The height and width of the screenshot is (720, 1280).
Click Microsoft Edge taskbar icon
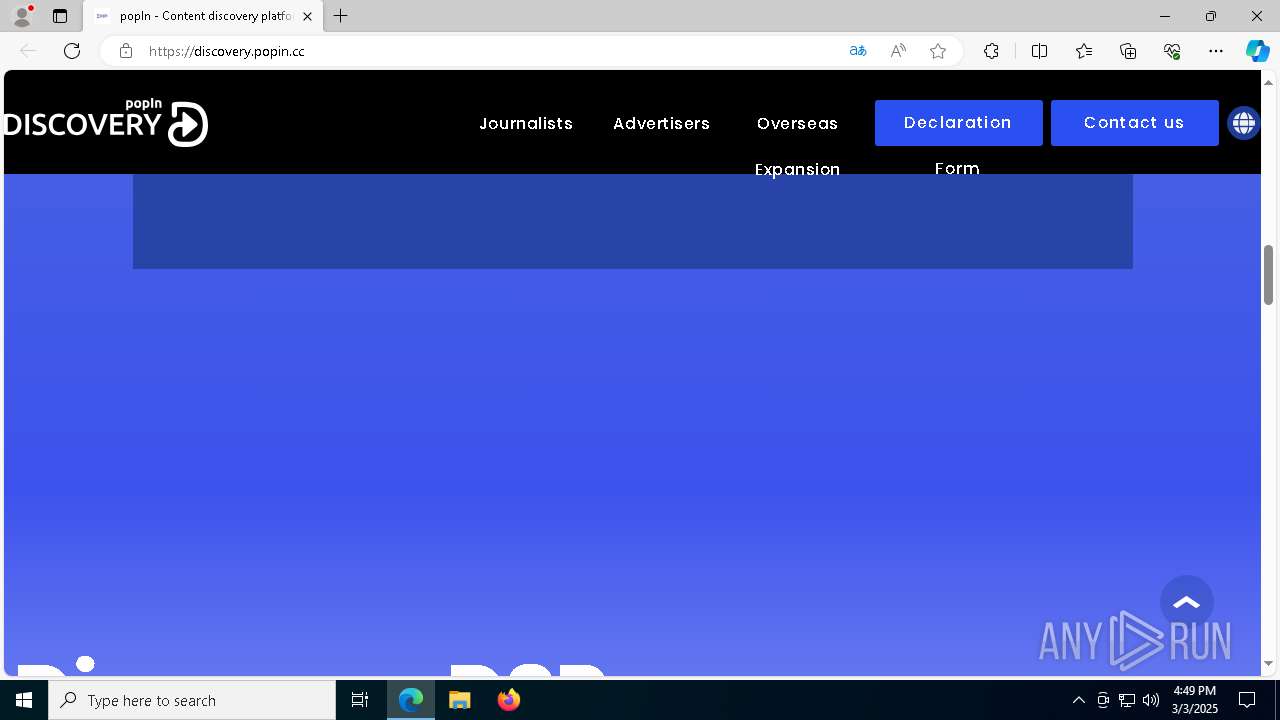point(411,700)
